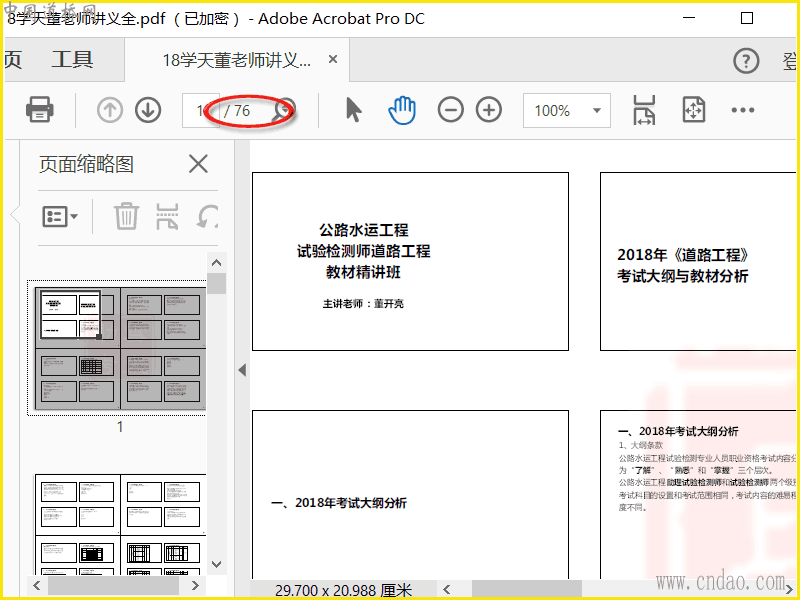This screenshot has height=600, width=800.
Task: Collapse the navigation pane with the left triangle
Action: click(242, 370)
